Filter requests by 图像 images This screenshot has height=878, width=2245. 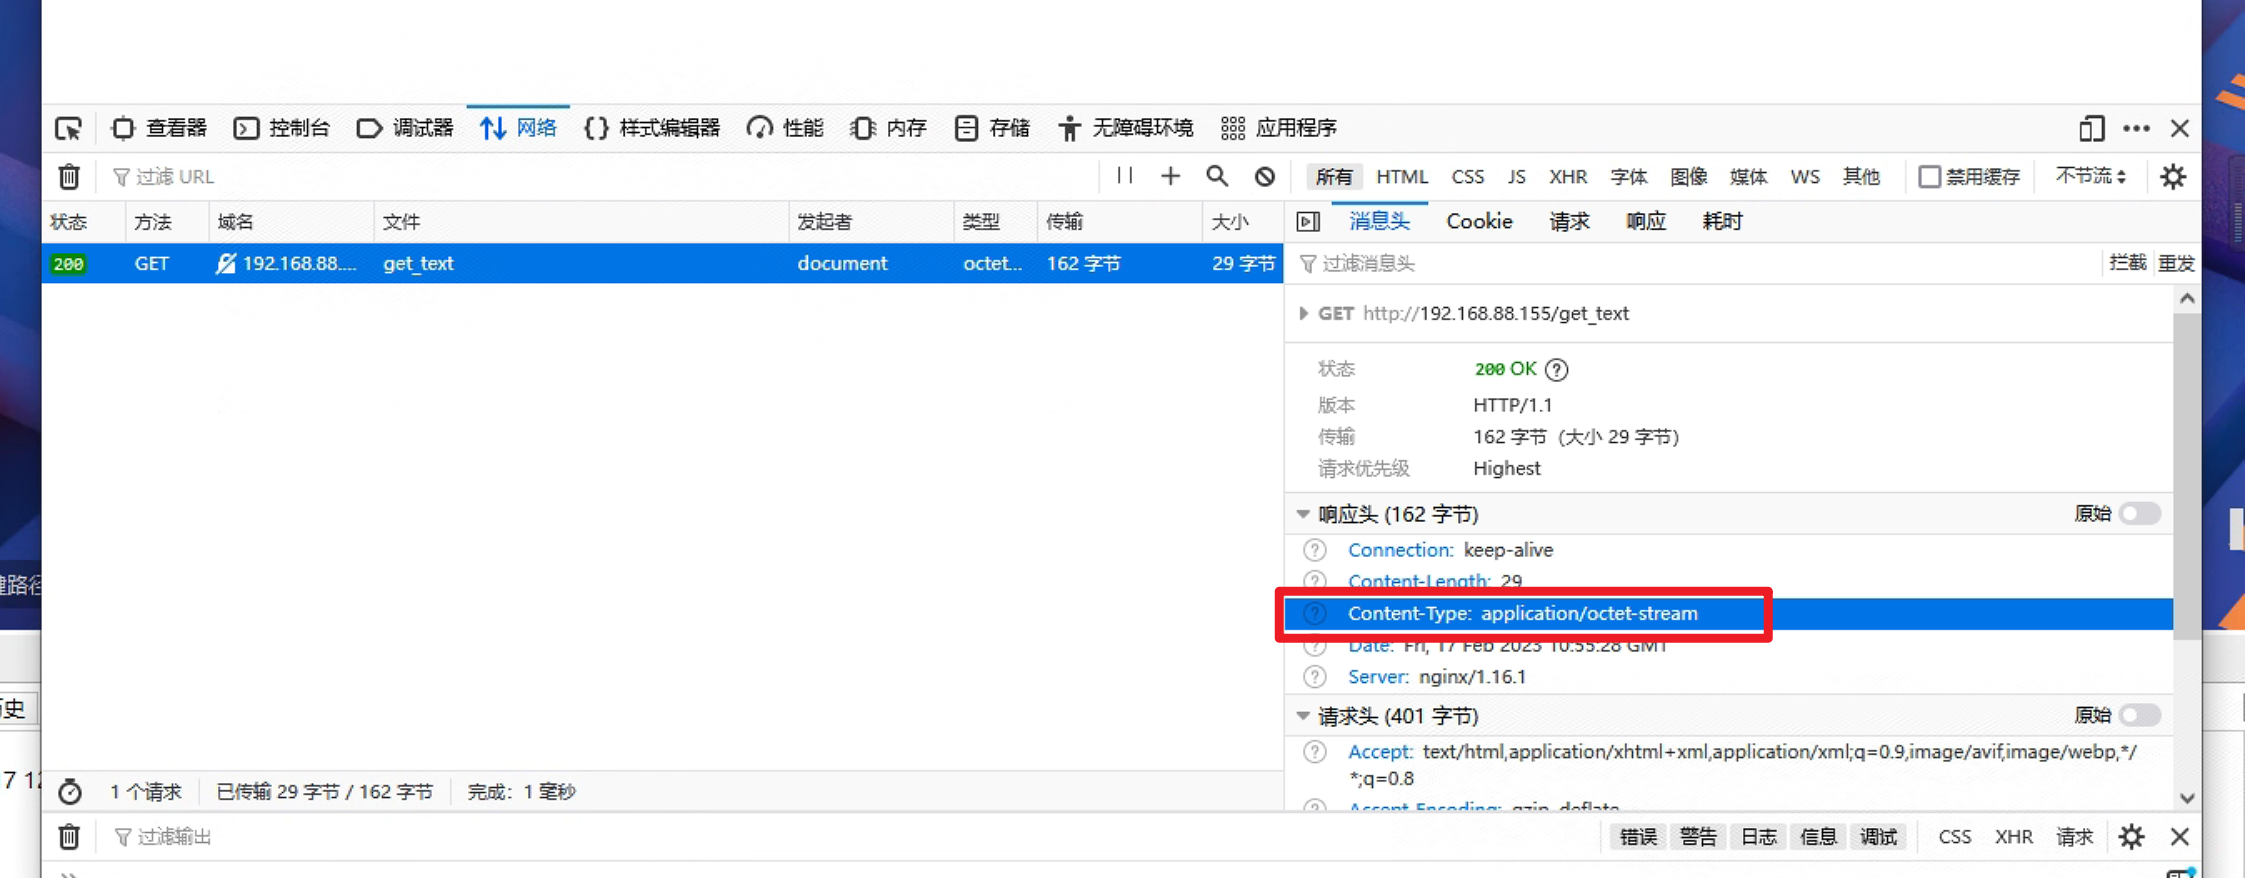click(1689, 177)
